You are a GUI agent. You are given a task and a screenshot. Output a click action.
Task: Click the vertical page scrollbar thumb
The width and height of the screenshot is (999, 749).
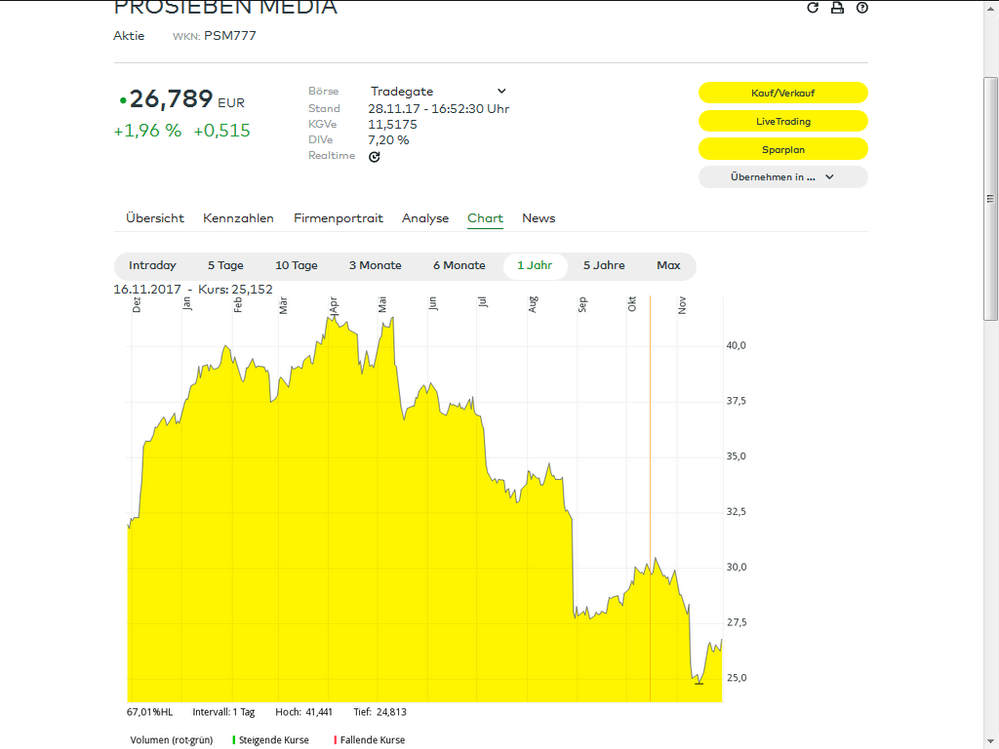pyautogui.click(x=990, y=200)
